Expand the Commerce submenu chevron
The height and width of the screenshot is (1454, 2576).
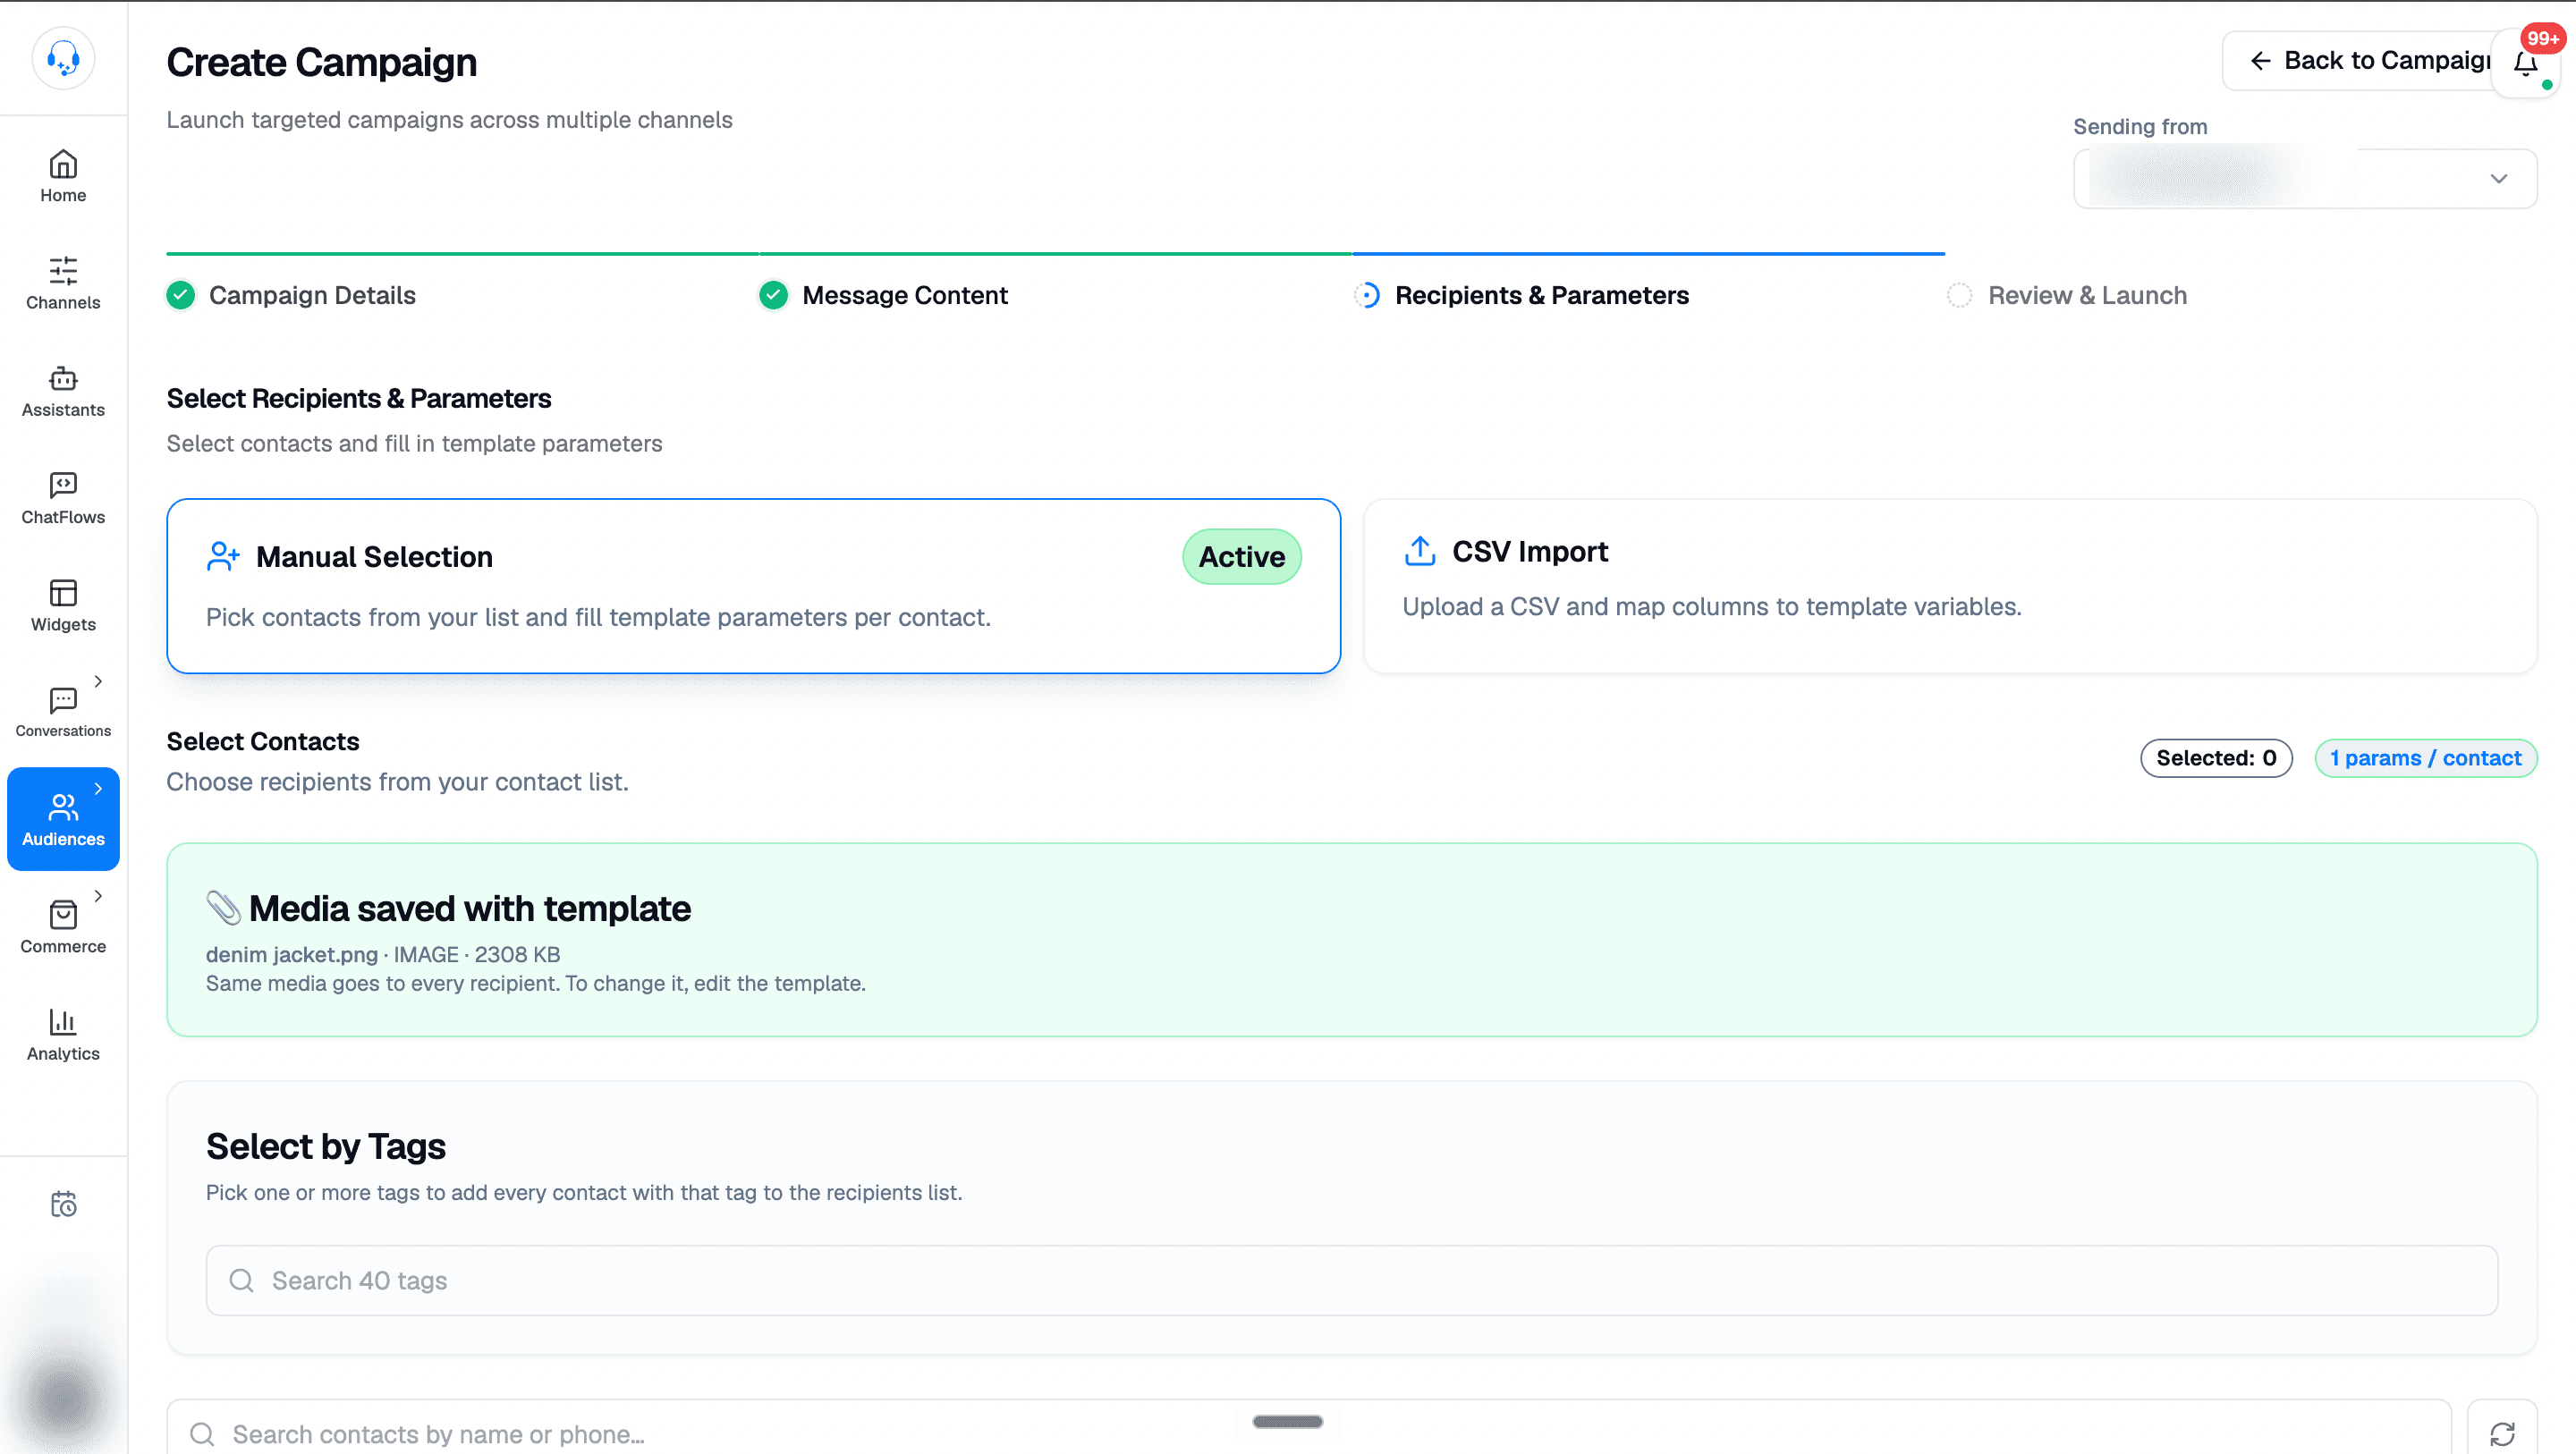click(x=98, y=895)
